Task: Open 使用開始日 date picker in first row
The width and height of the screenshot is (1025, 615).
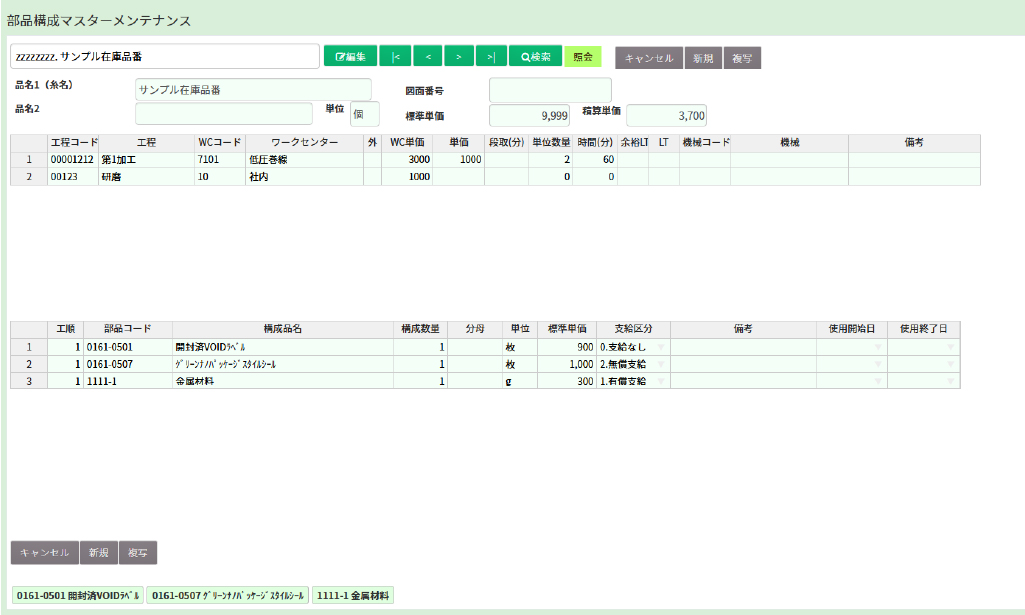Action: coord(878,347)
